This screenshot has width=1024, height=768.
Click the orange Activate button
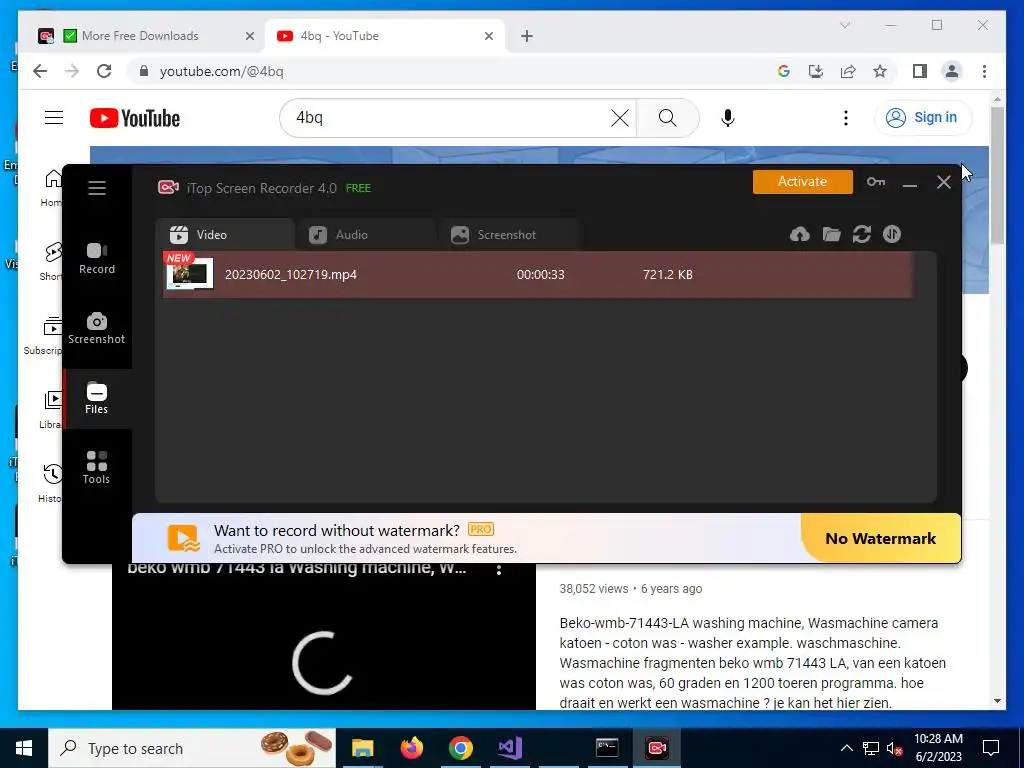[x=803, y=182]
